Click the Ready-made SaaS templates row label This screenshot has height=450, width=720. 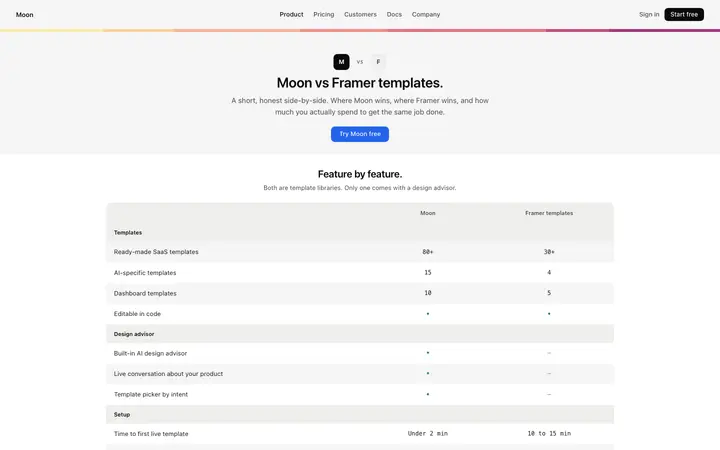[x=156, y=252]
